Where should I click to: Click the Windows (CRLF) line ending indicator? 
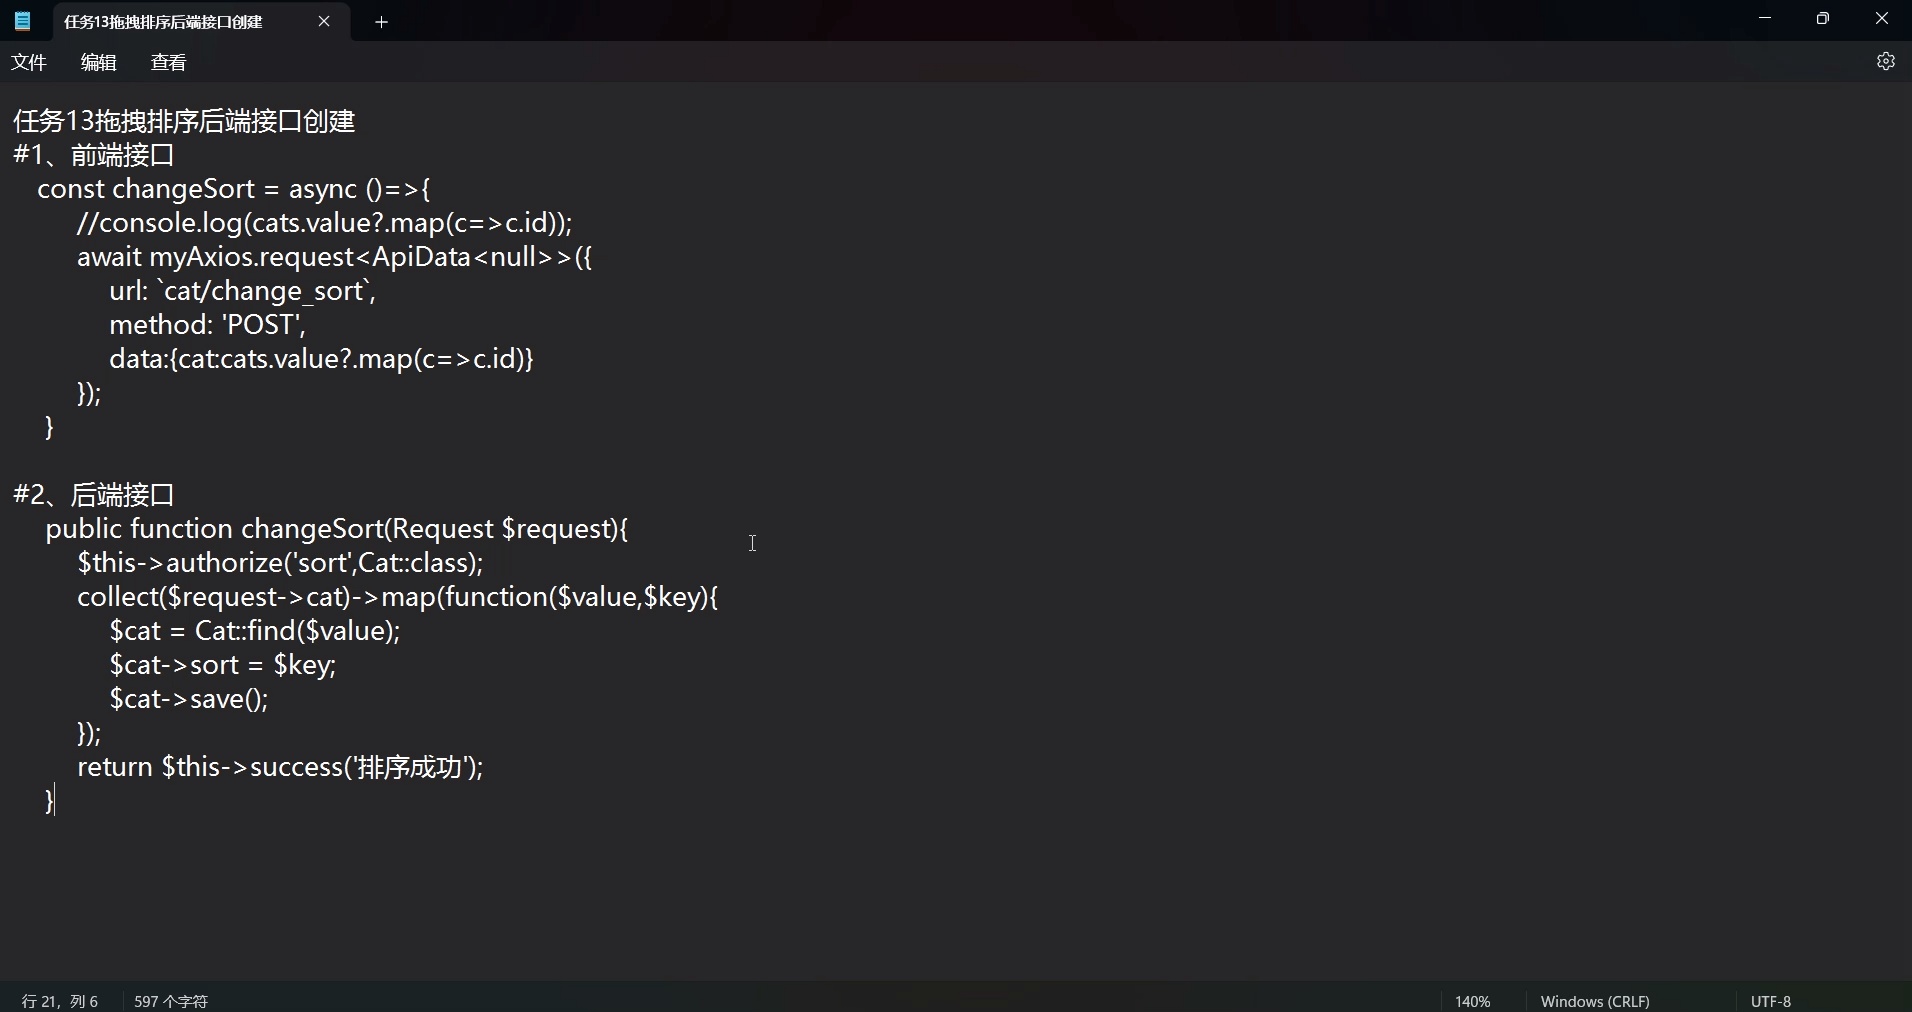tap(1594, 1000)
